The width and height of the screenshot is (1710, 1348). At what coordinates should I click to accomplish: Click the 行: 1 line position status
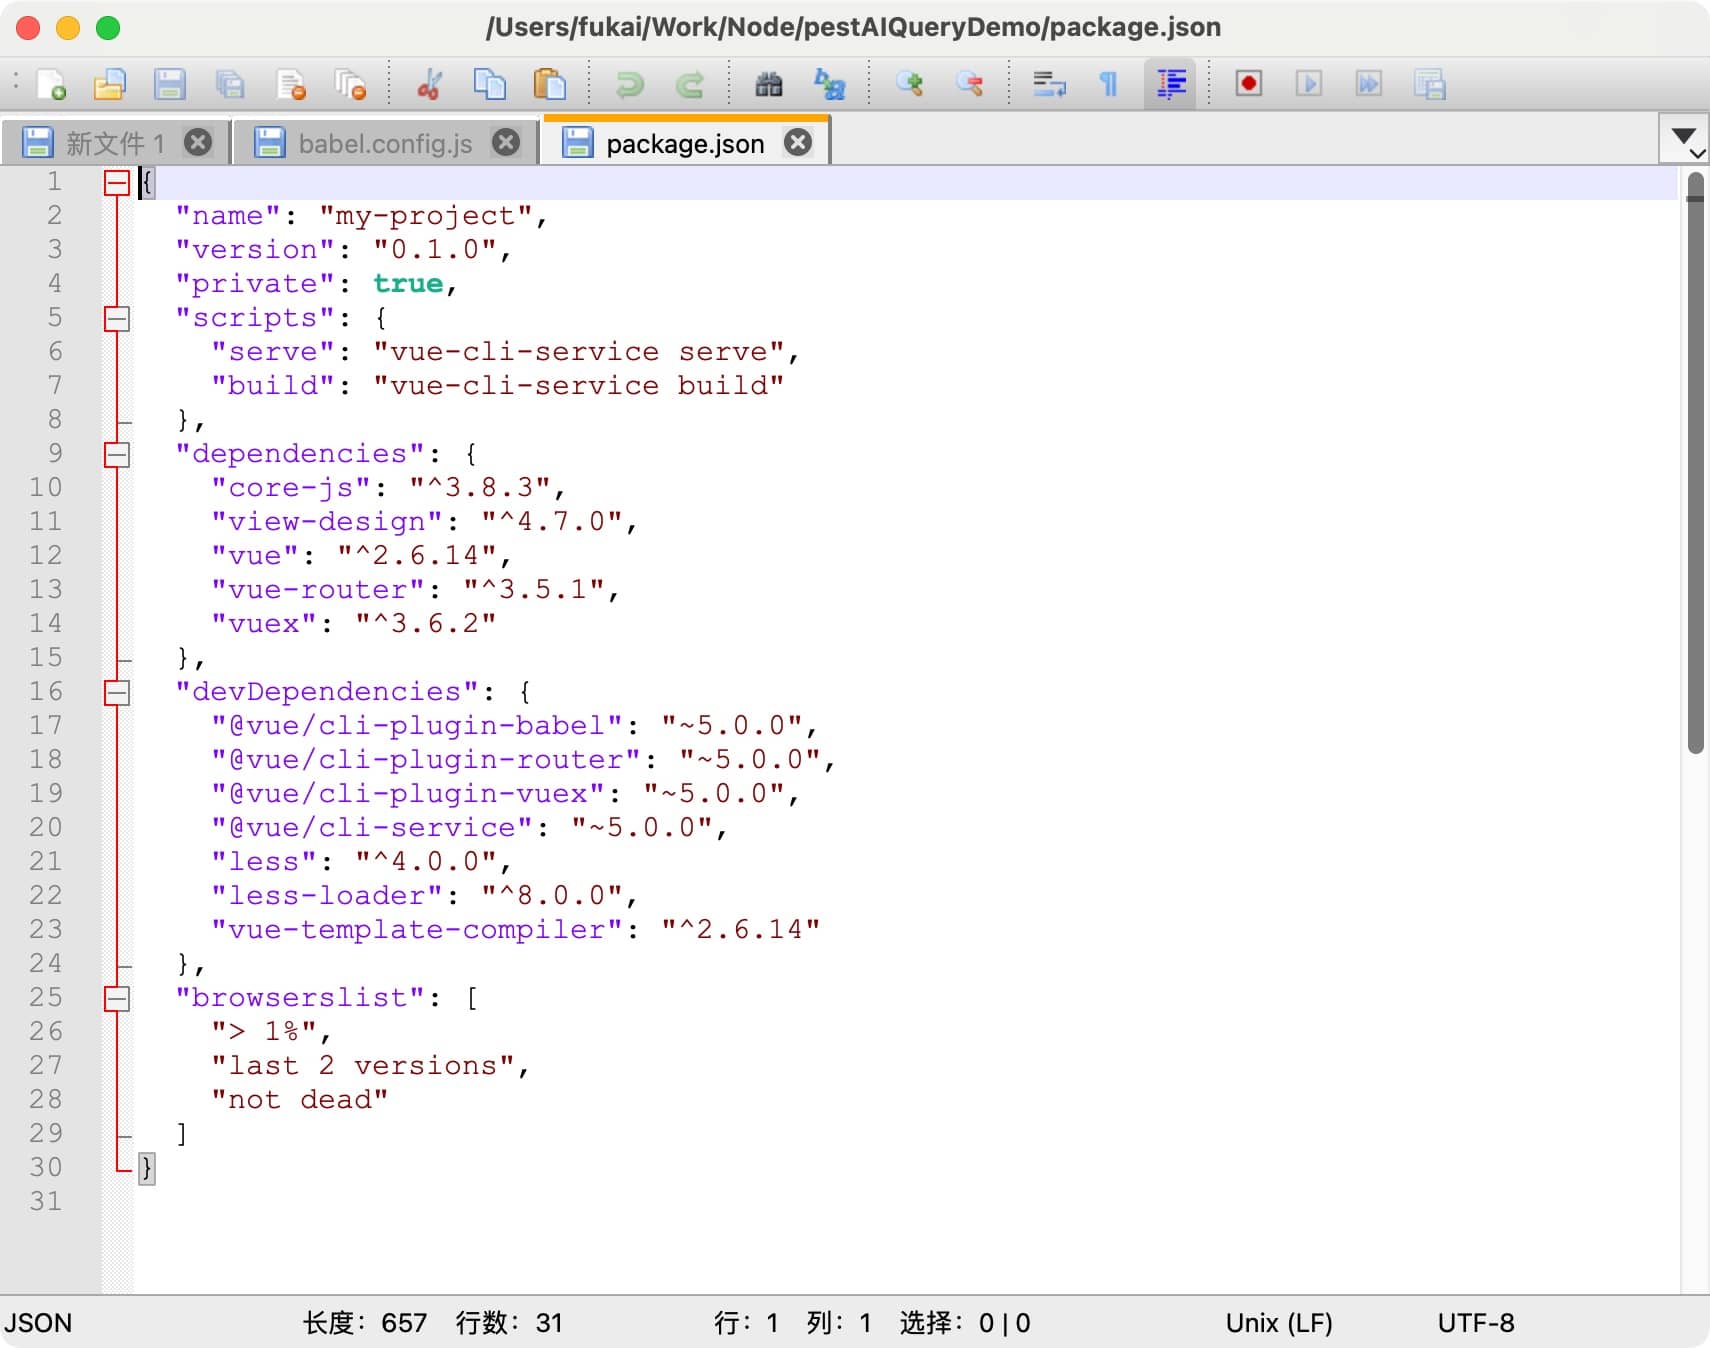coord(746,1323)
